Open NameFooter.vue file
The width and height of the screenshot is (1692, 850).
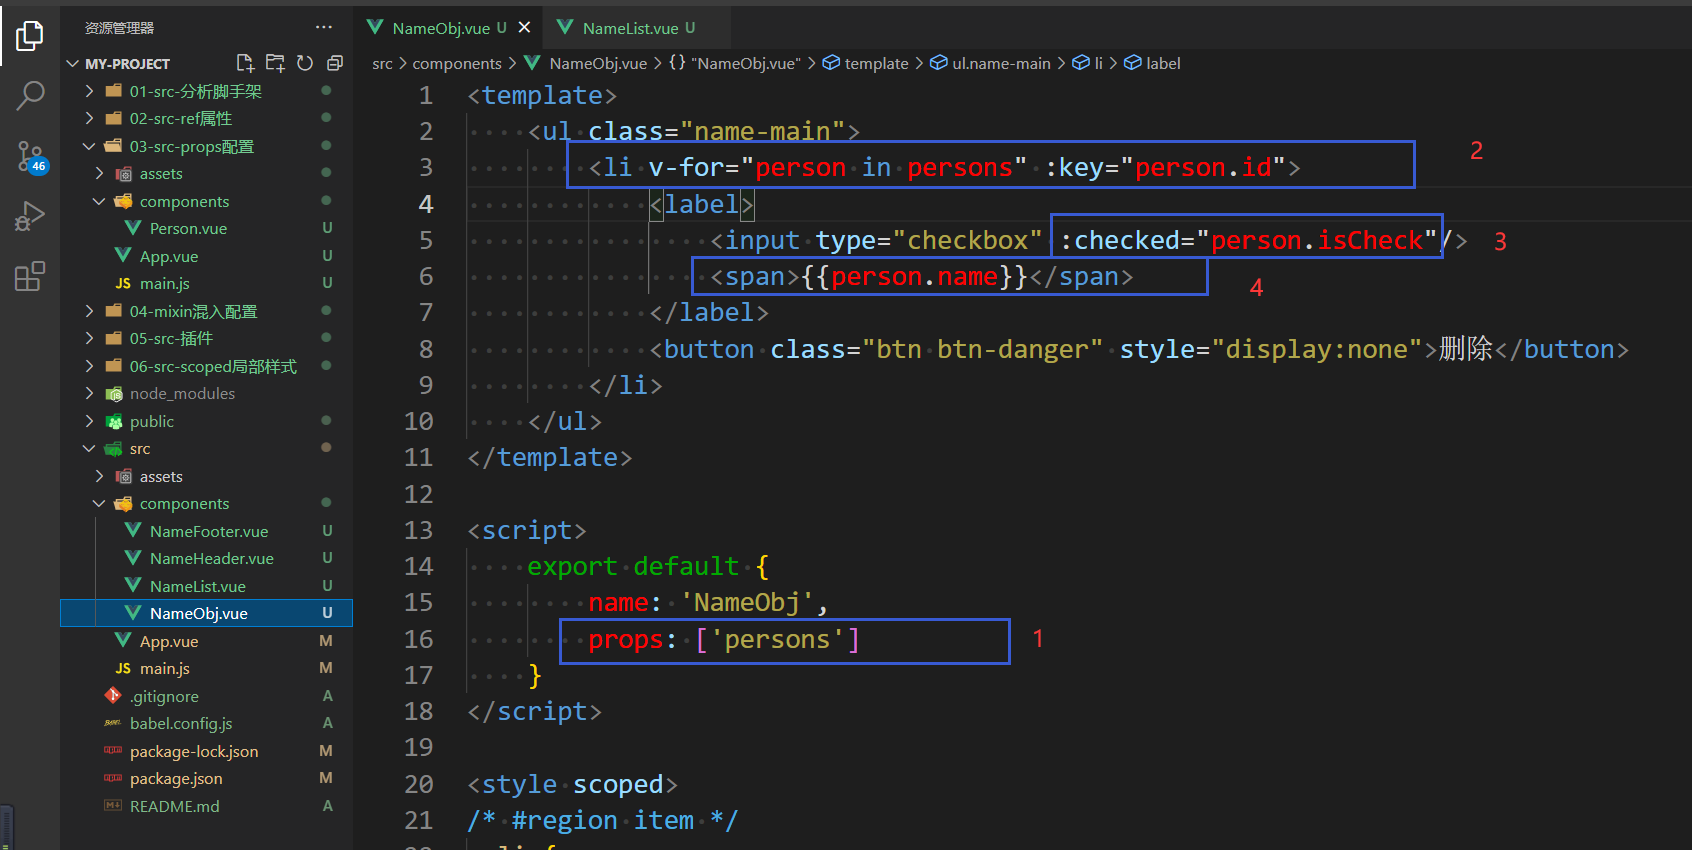(x=209, y=531)
